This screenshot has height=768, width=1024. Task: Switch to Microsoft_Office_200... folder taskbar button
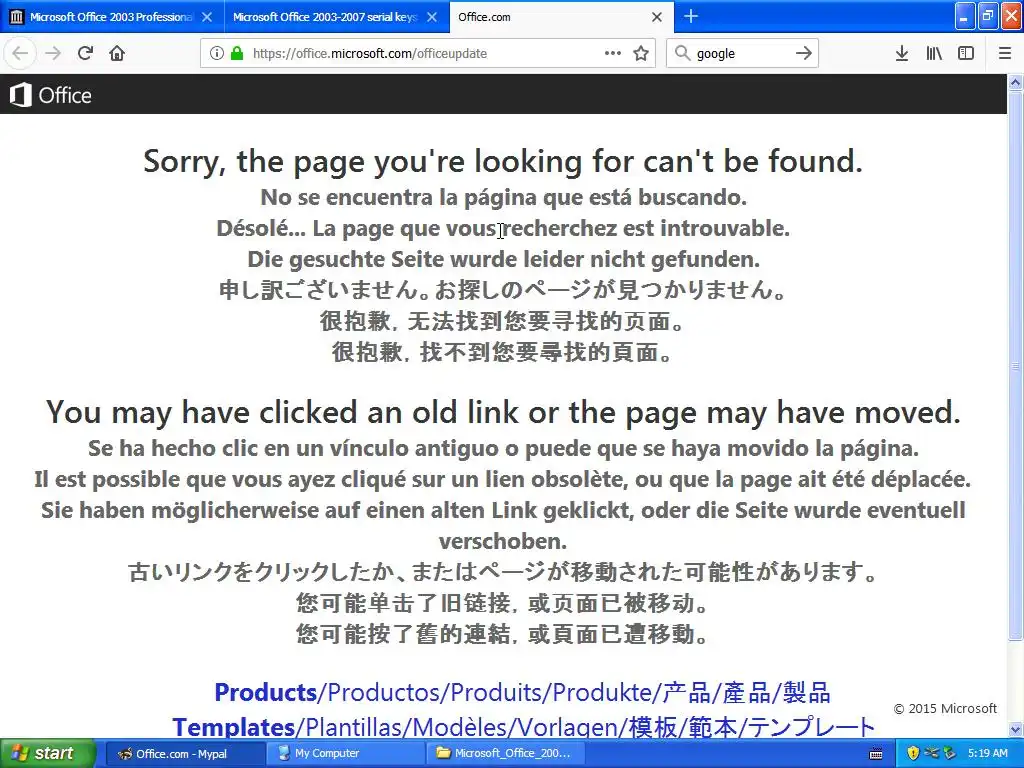(505, 754)
